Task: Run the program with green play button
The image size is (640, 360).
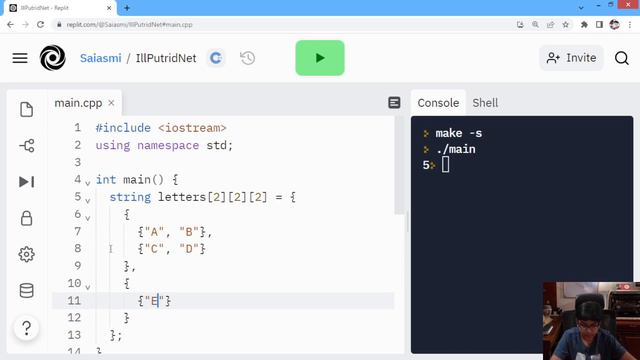Action: click(x=320, y=58)
